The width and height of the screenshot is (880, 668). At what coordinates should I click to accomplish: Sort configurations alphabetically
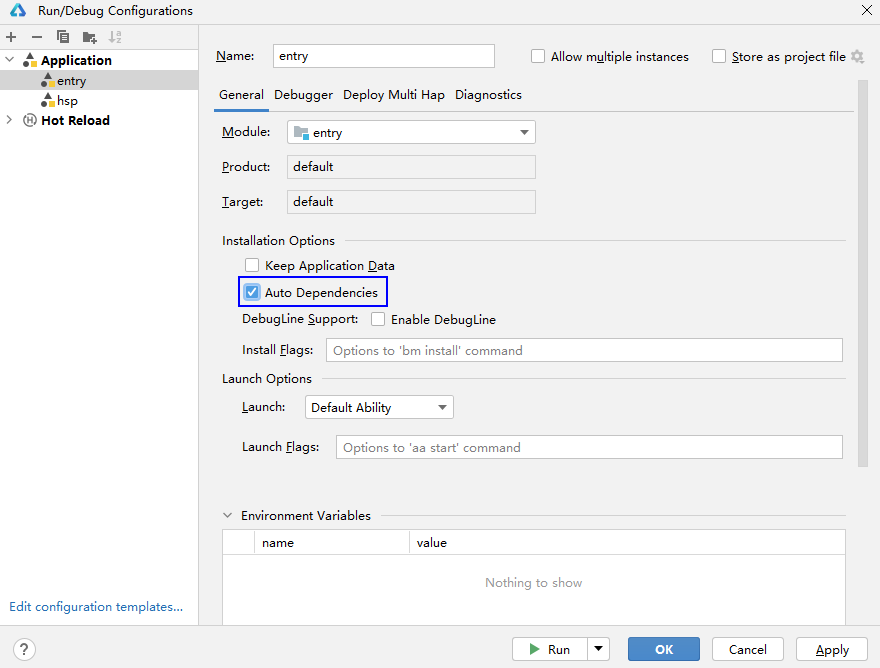115,37
